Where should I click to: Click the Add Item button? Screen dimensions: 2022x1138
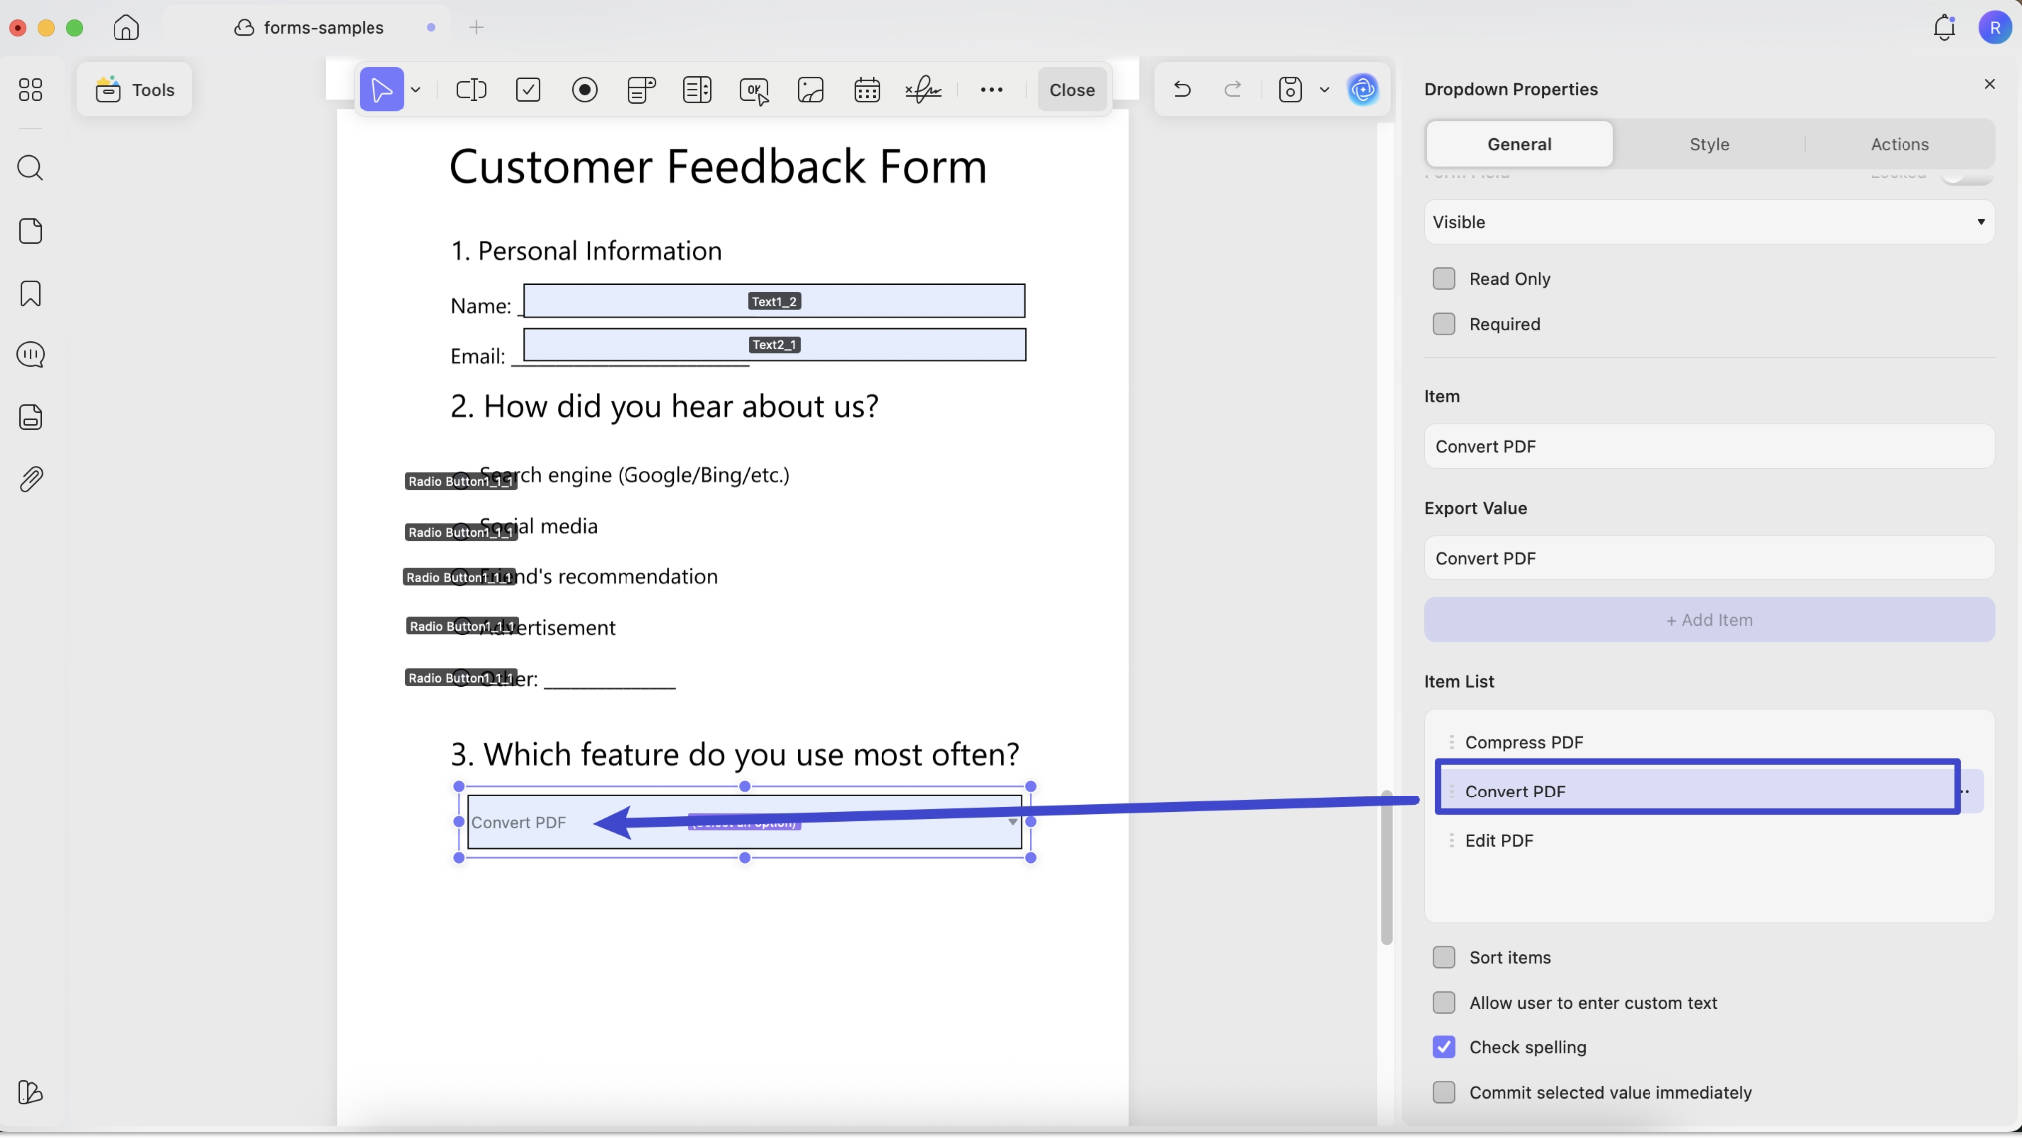[1709, 620]
